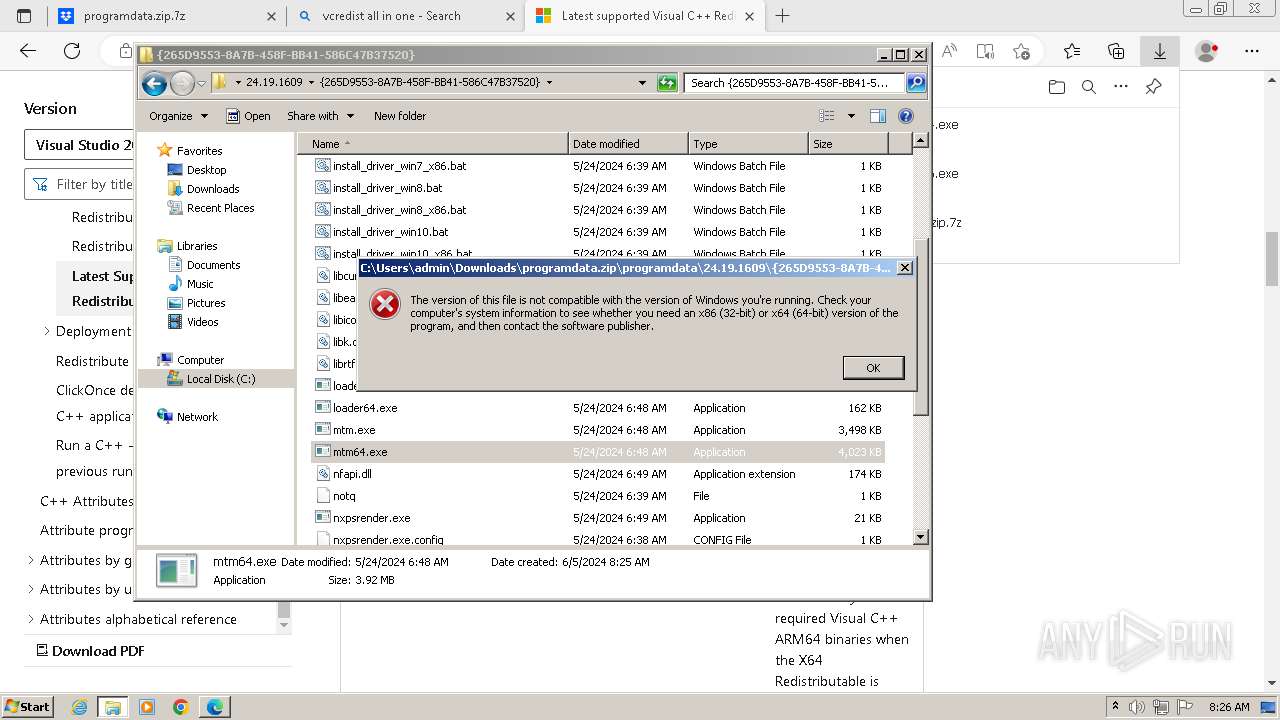Select nxpsrender.exe file

point(371,518)
